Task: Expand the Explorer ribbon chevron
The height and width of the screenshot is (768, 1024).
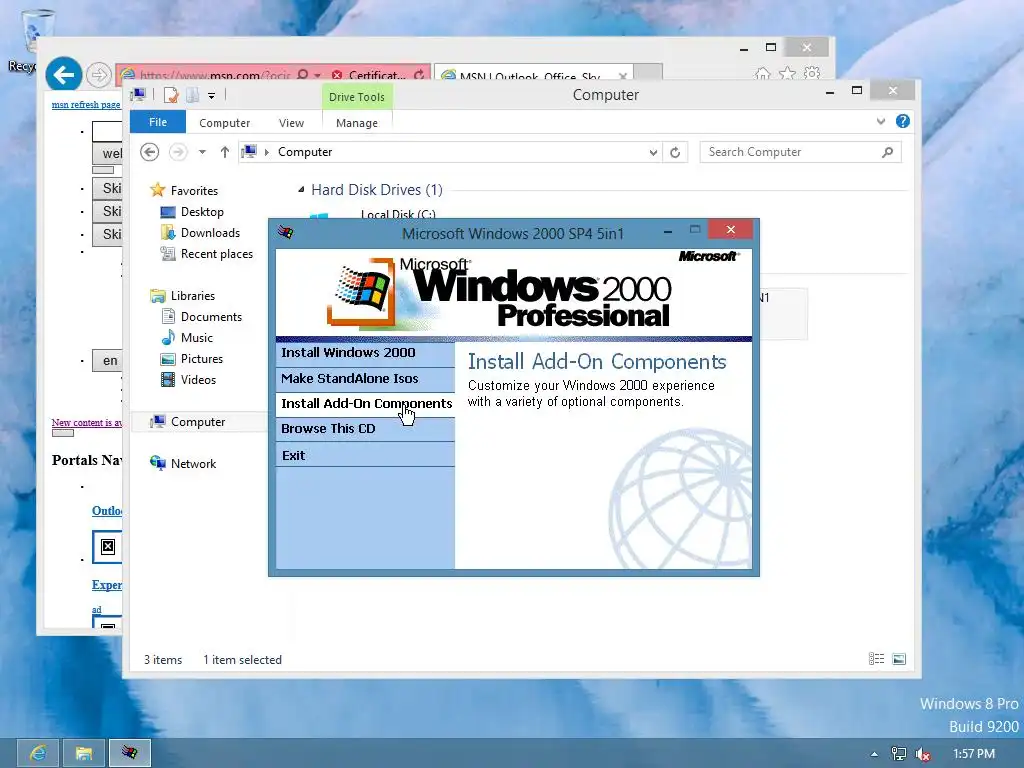Action: 881,121
